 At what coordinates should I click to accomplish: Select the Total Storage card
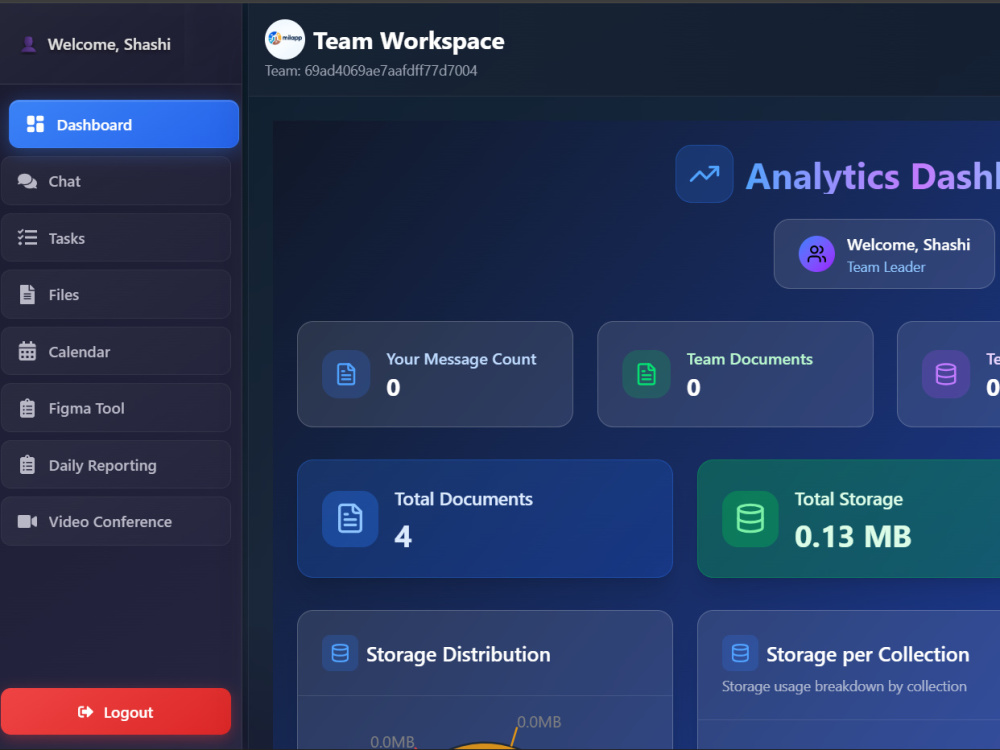click(x=848, y=518)
